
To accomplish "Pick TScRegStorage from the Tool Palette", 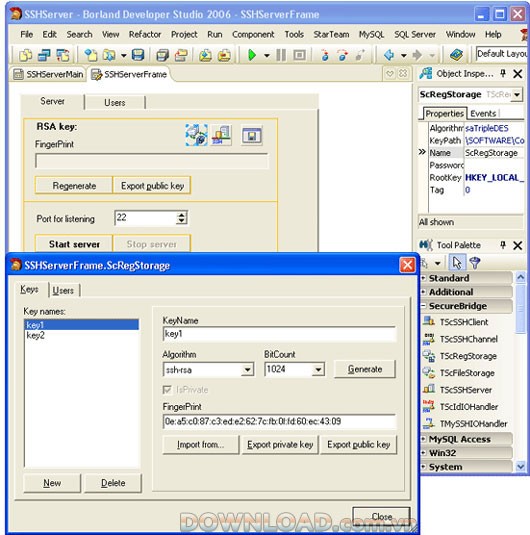I will (468, 356).
